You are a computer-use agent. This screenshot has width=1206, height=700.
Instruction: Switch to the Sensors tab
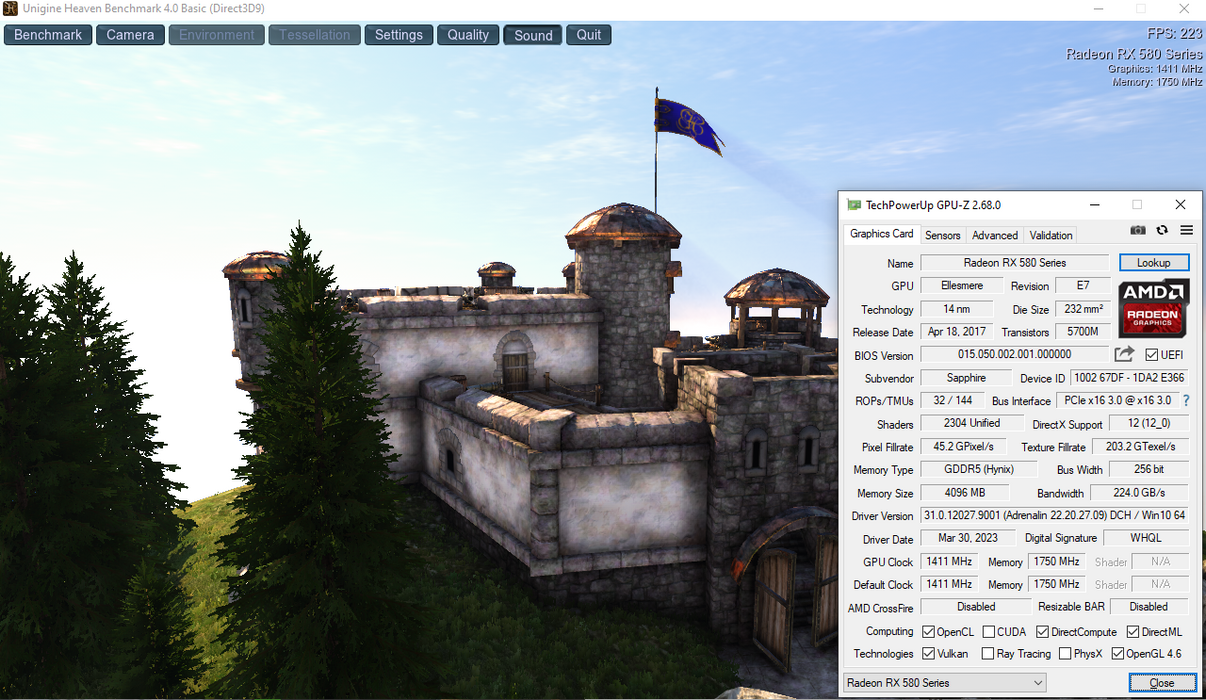click(x=942, y=235)
